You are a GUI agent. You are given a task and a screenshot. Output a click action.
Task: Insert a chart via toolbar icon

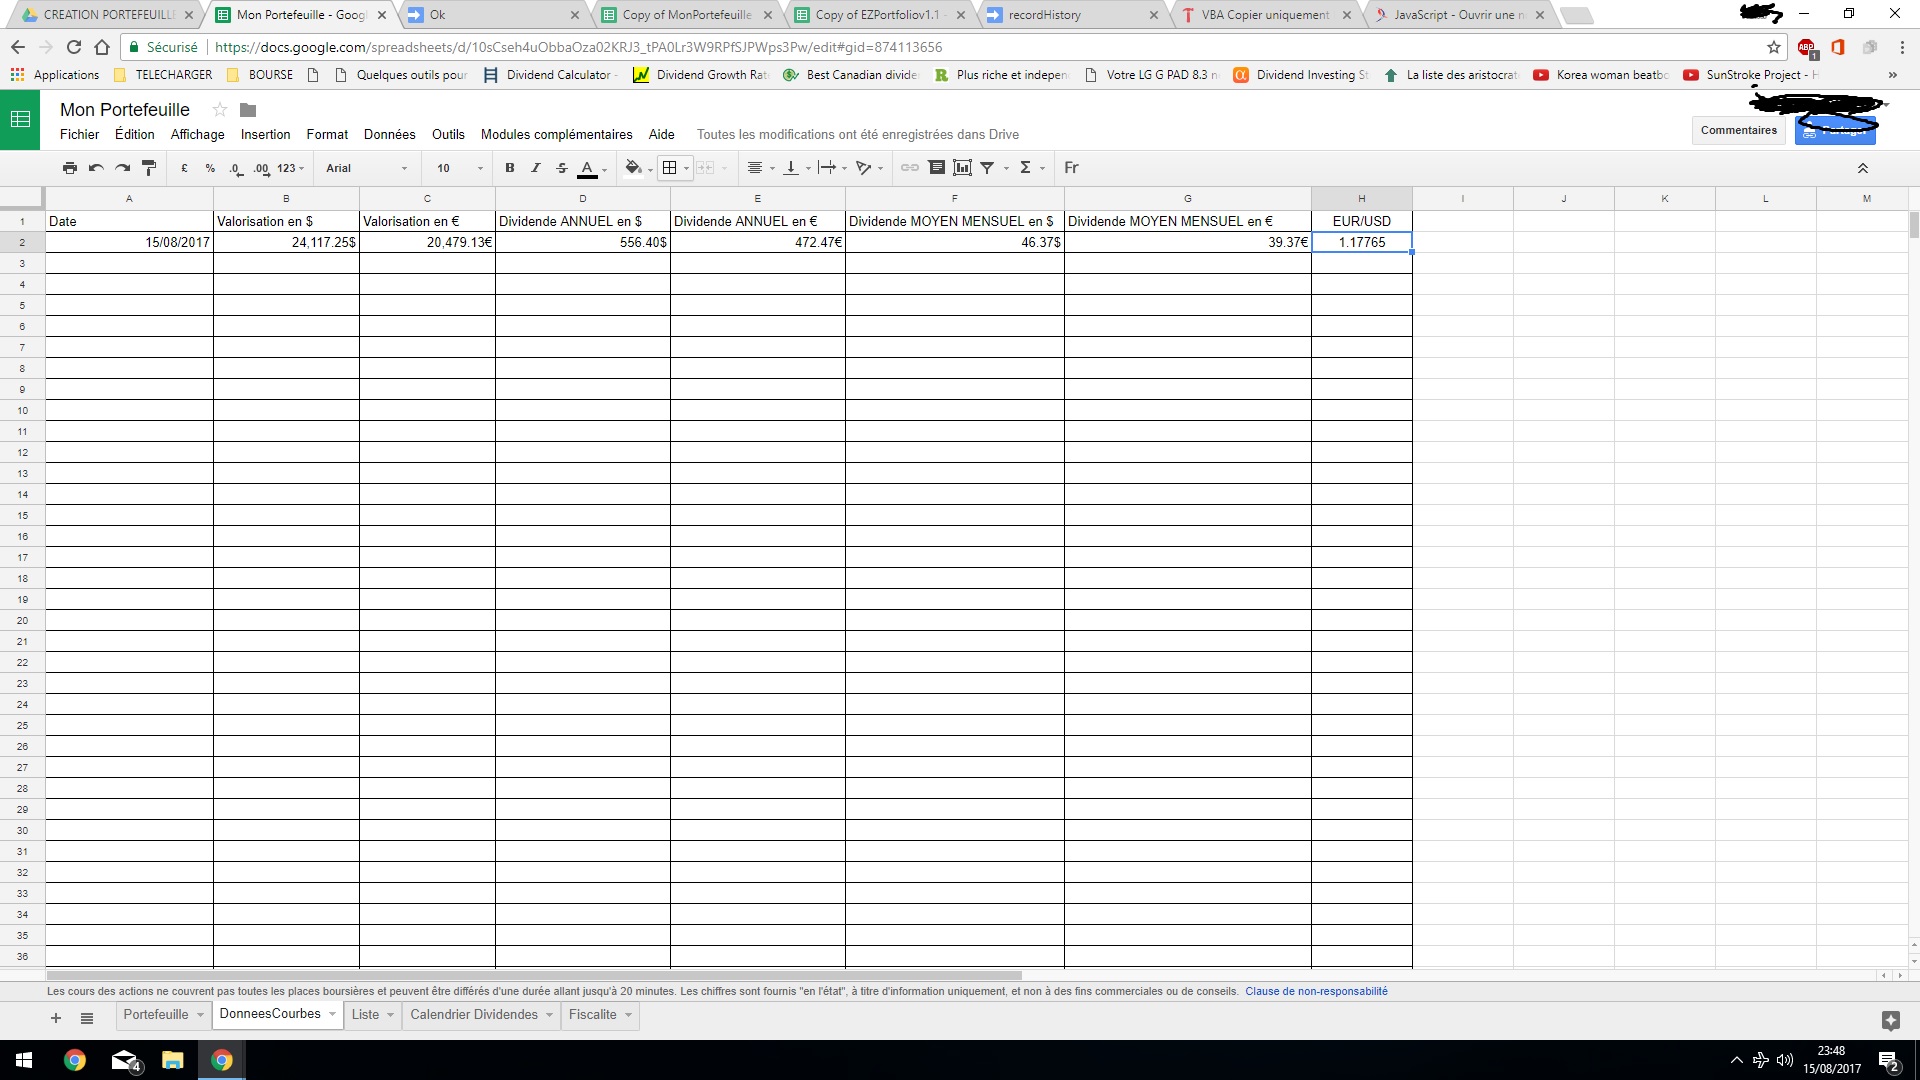point(962,168)
